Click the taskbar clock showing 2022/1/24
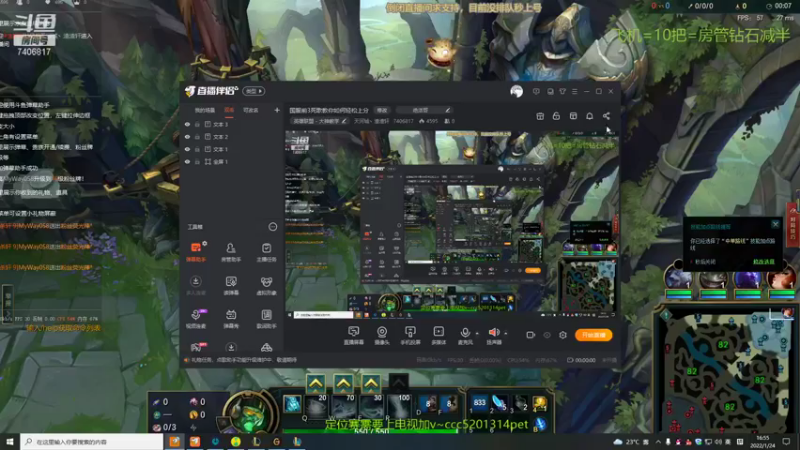800x450 pixels. point(763,442)
